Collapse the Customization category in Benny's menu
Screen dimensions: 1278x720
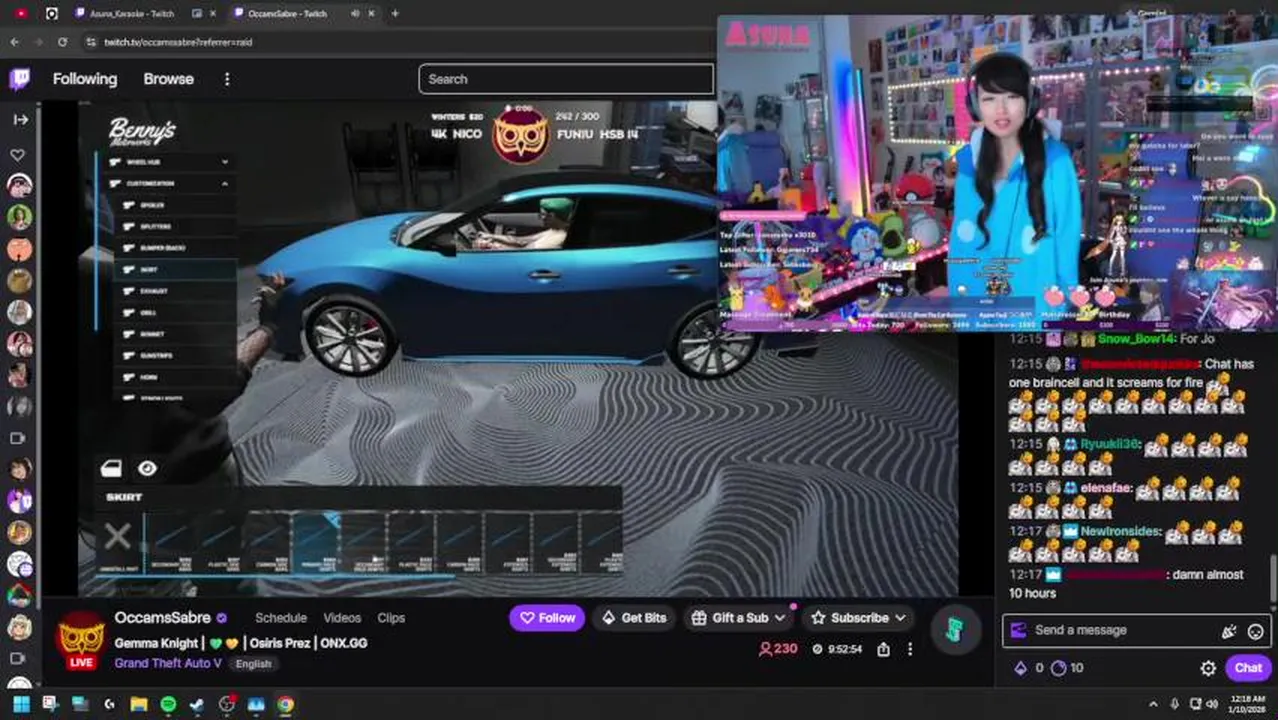pyautogui.click(x=172, y=184)
